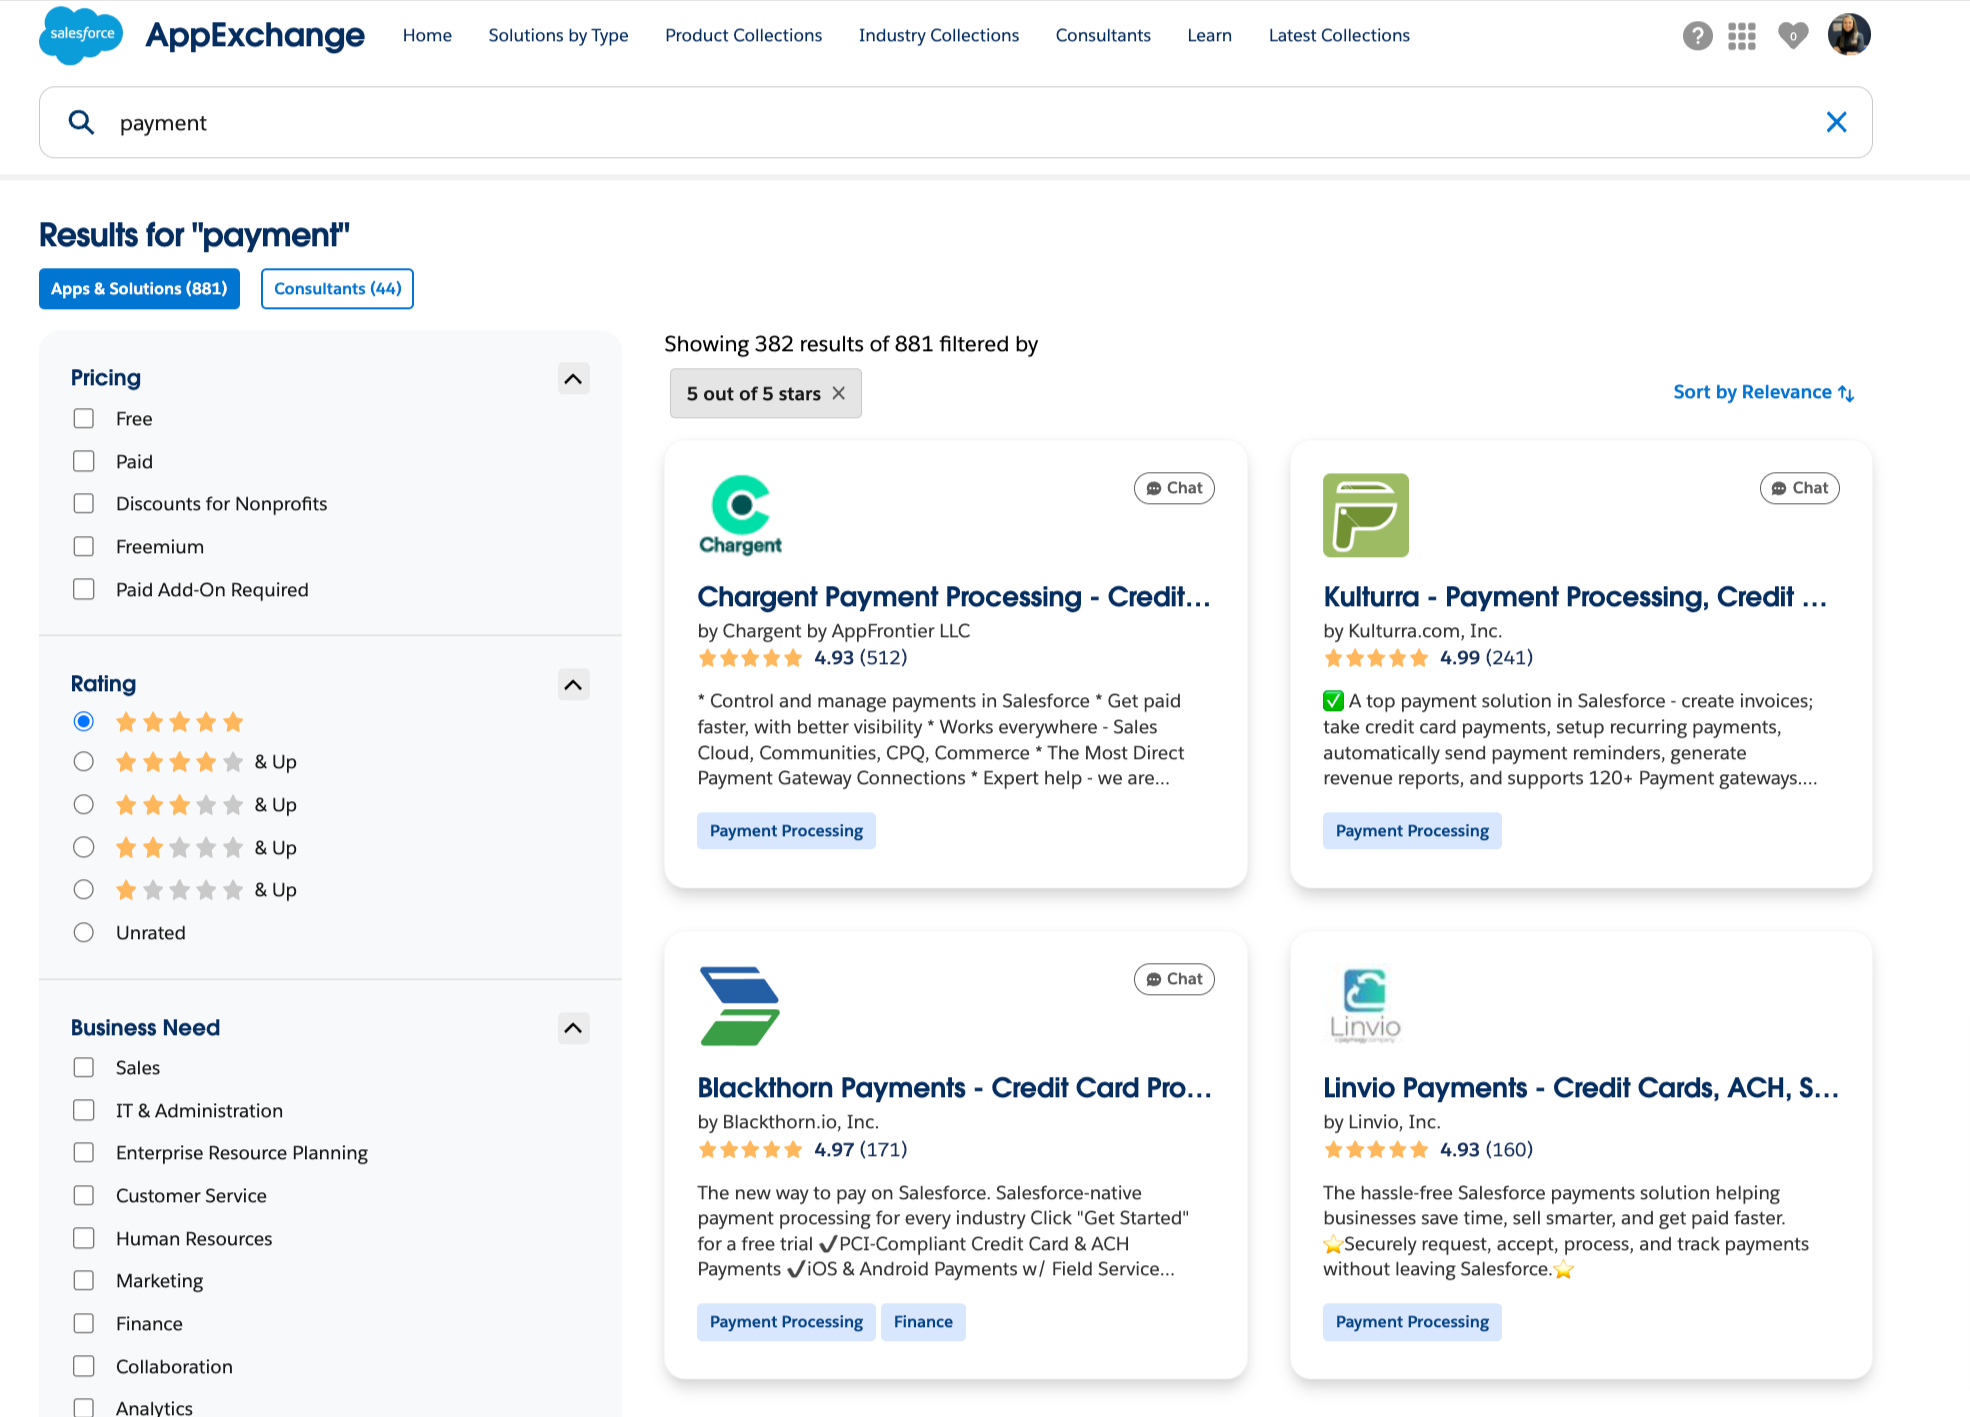Start Chat on the Kulturra card

coord(1799,488)
